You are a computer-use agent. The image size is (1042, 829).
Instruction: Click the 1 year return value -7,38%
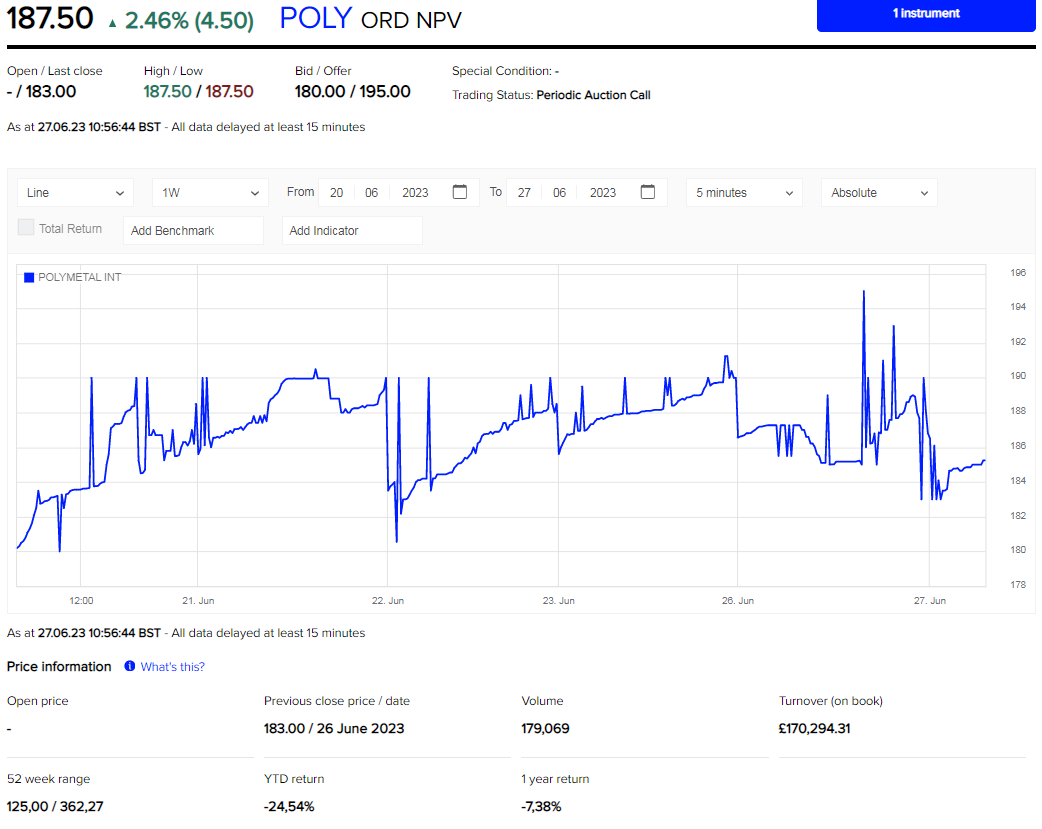pyautogui.click(x=542, y=806)
